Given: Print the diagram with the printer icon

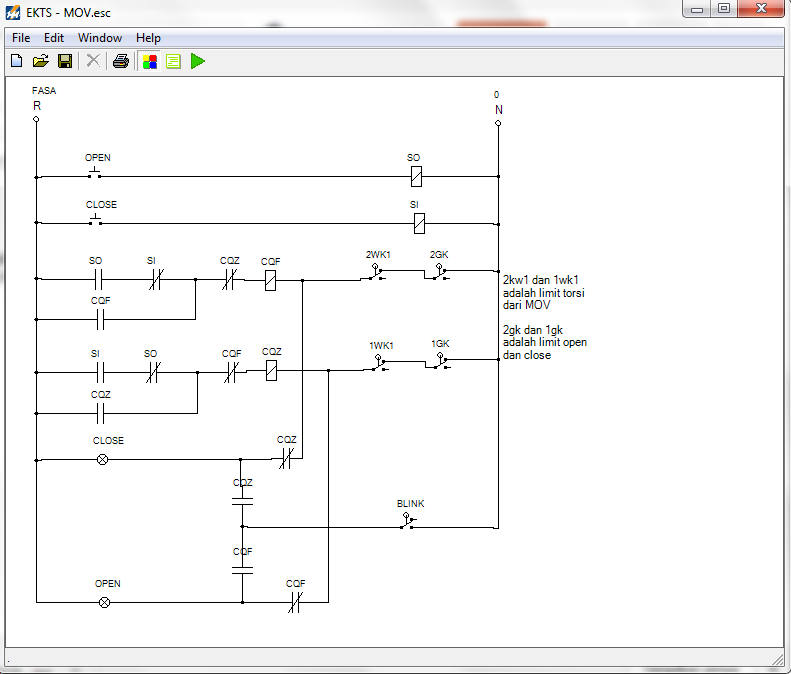Looking at the screenshot, I should click(121, 61).
